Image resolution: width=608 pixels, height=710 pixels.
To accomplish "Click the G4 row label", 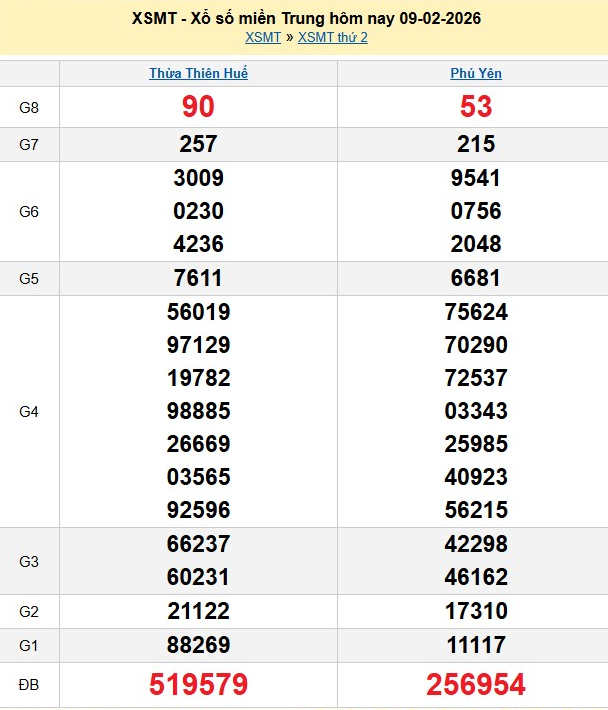I will coord(29,411).
